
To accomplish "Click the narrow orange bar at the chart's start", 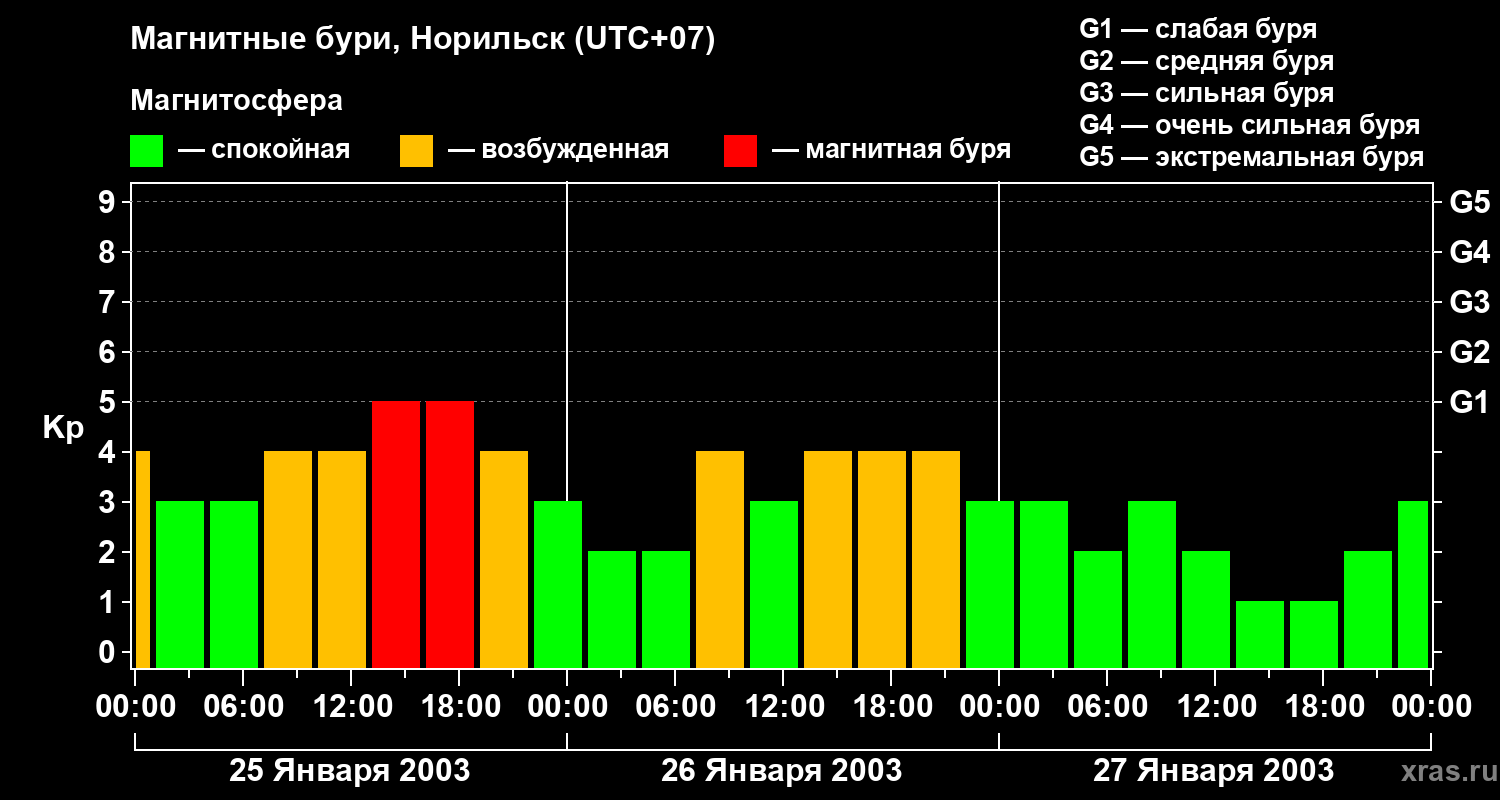I will (142, 560).
